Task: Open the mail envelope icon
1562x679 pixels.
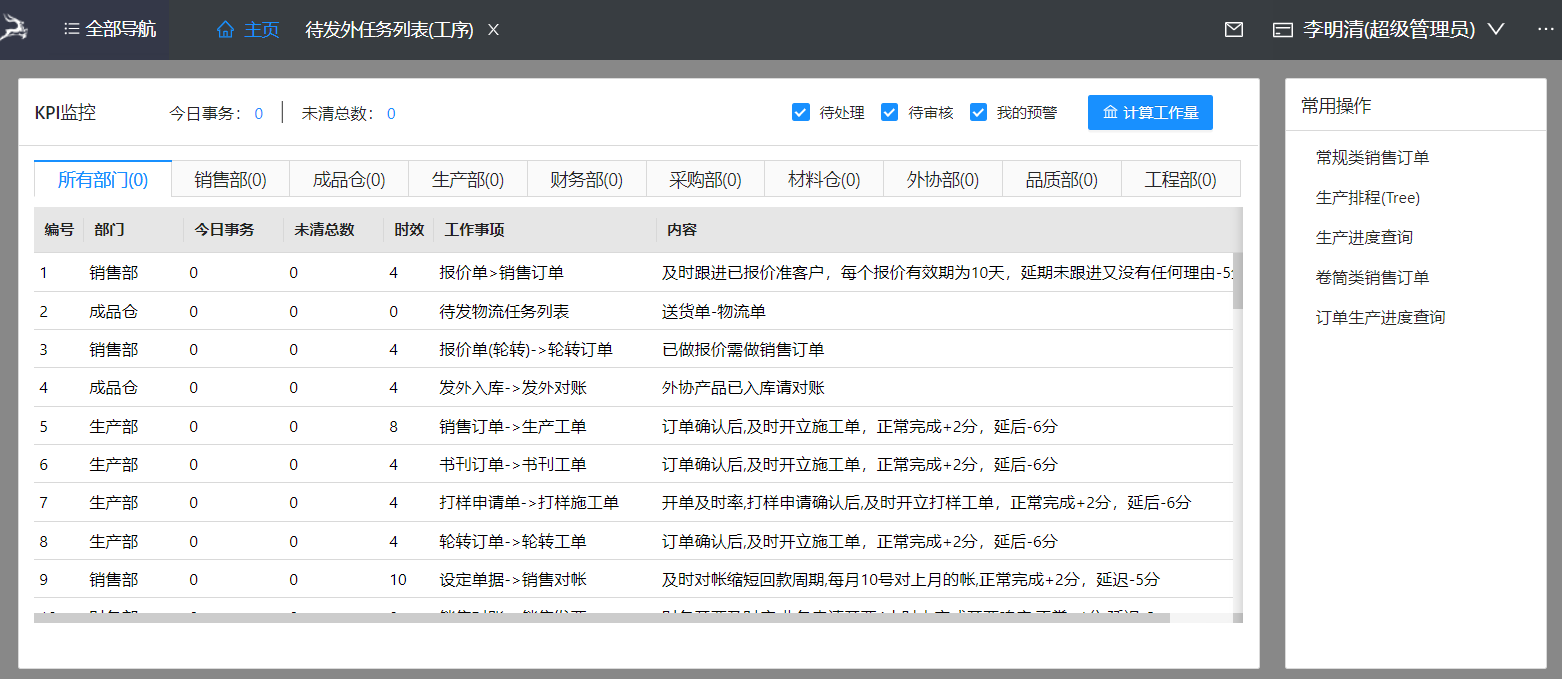Action: point(1234,30)
